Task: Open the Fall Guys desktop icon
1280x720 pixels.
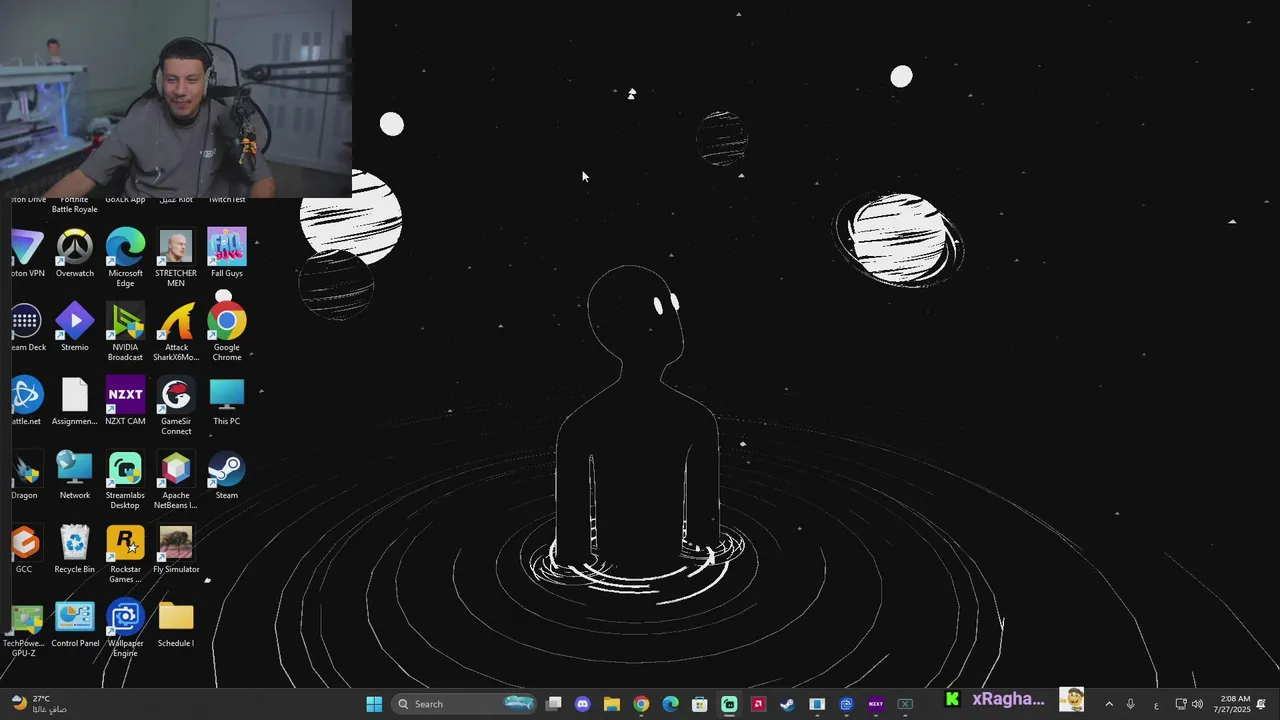Action: 227,253
